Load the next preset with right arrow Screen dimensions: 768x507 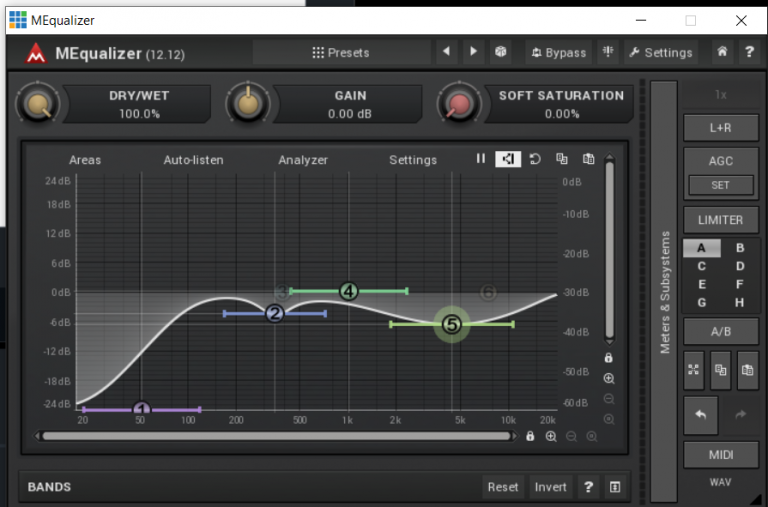(x=473, y=51)
